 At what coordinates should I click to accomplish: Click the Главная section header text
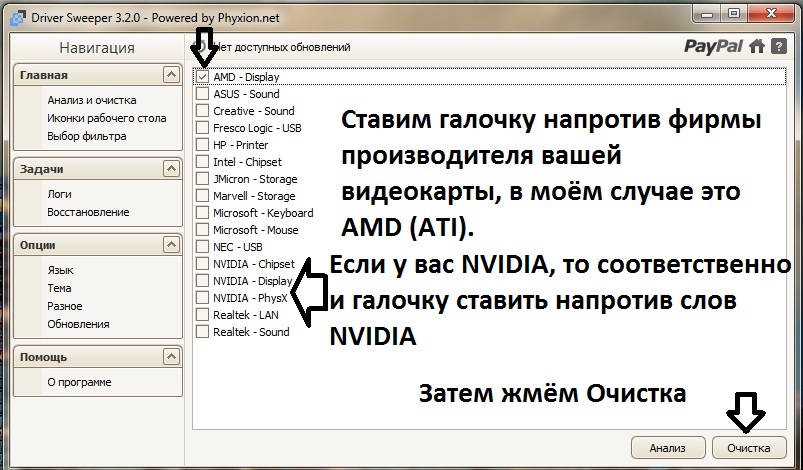[x=44, y=75]
